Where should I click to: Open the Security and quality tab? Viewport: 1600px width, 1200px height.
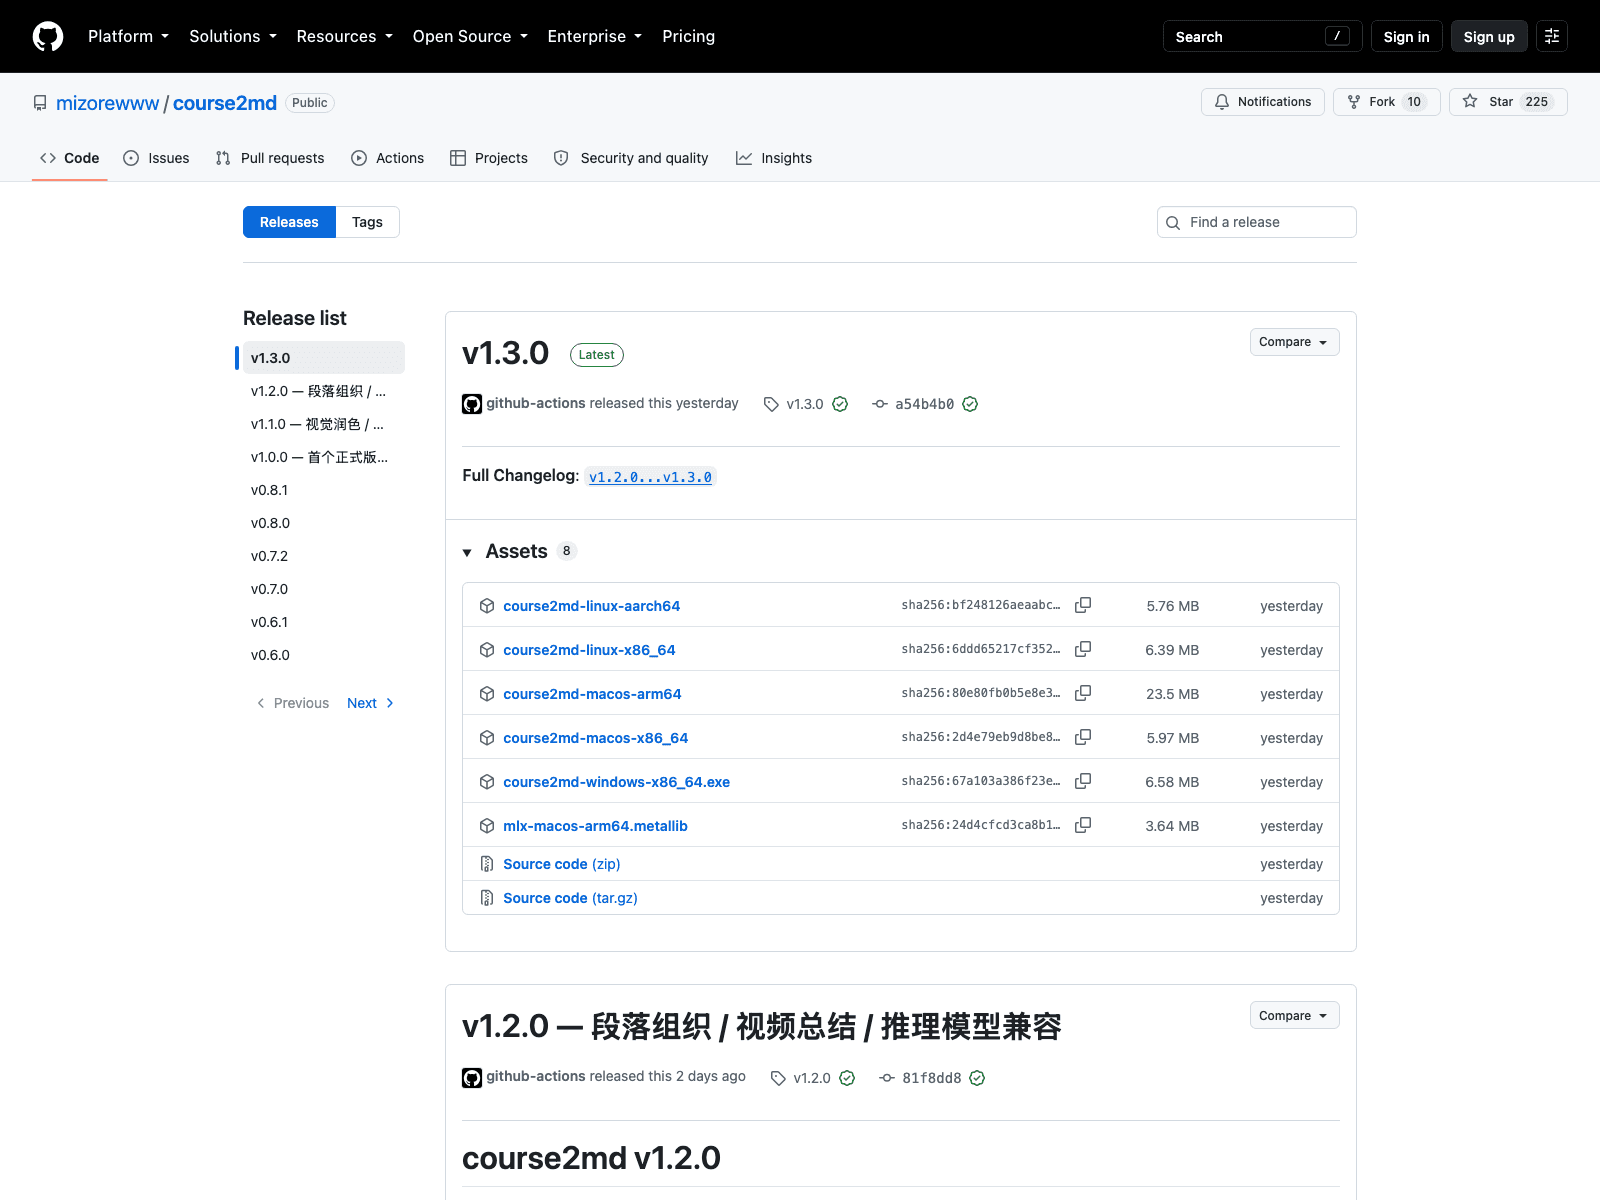[631, 158]
